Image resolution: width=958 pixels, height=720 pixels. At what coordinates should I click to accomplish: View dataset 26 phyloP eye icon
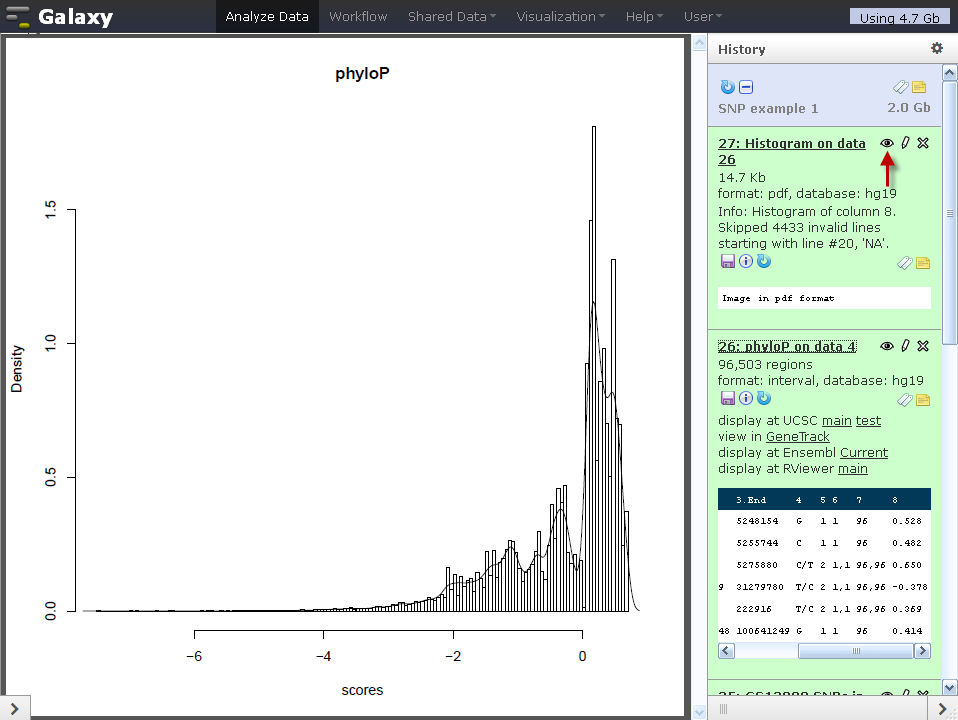[x=887, y=346]
